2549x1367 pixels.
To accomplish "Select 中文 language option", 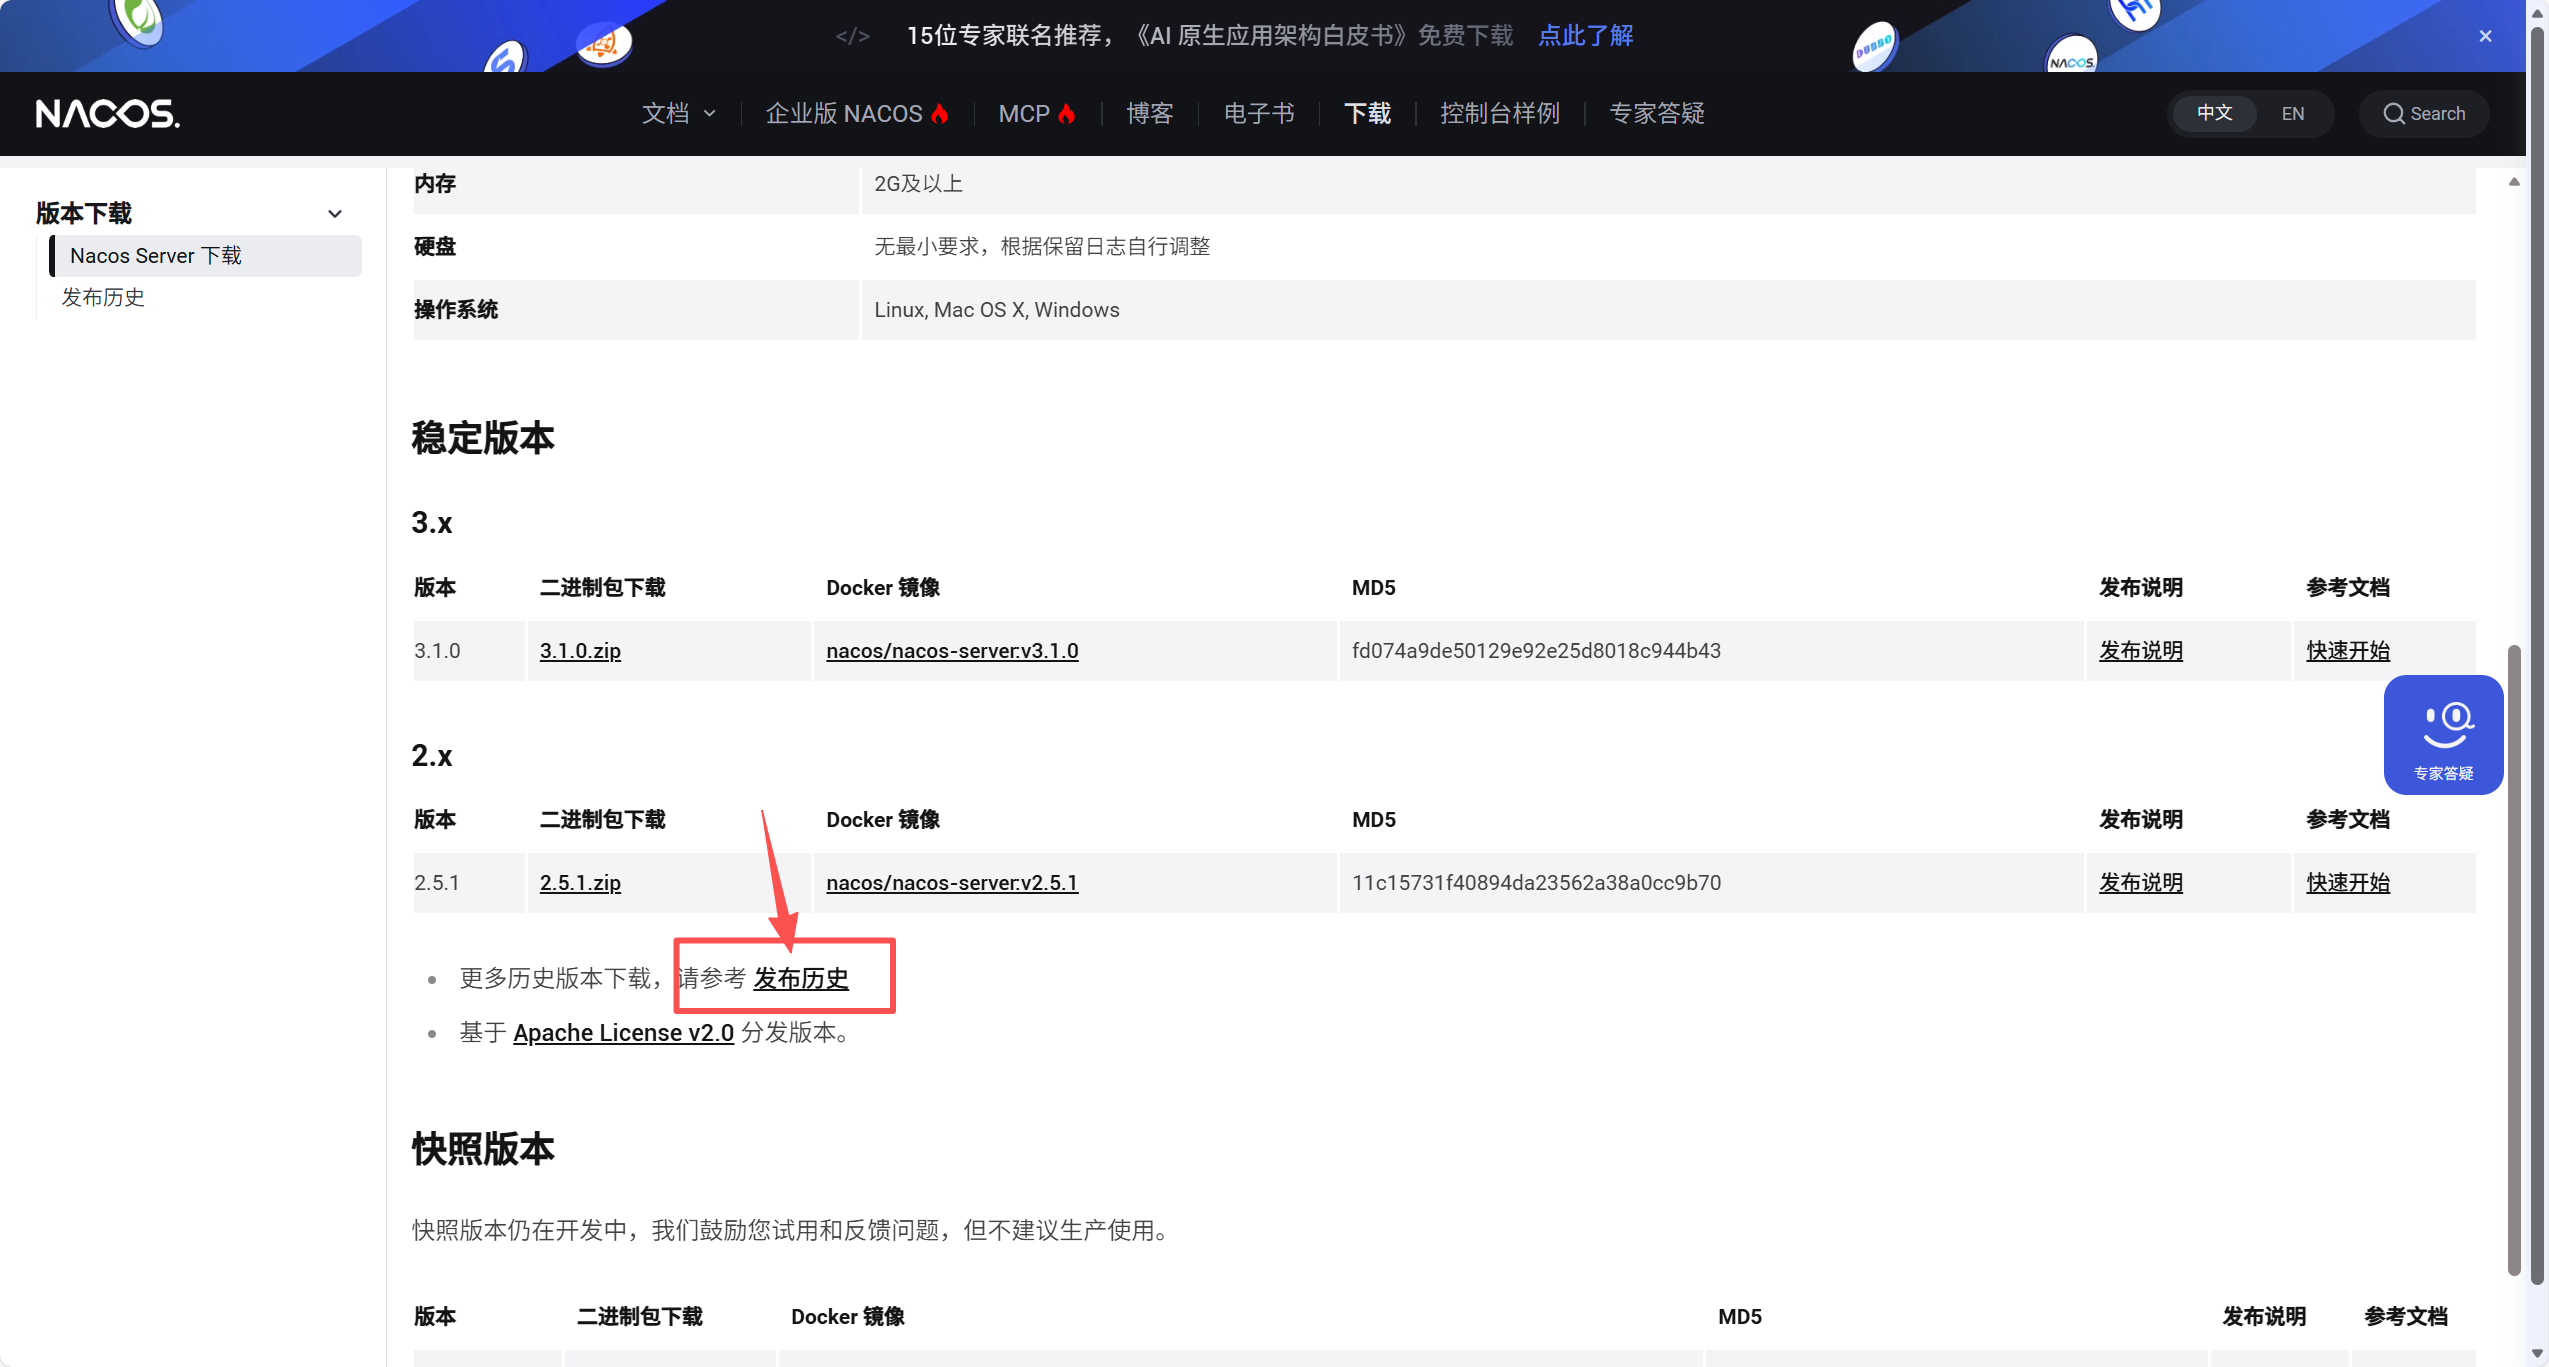I will [x=2212, y=113].
